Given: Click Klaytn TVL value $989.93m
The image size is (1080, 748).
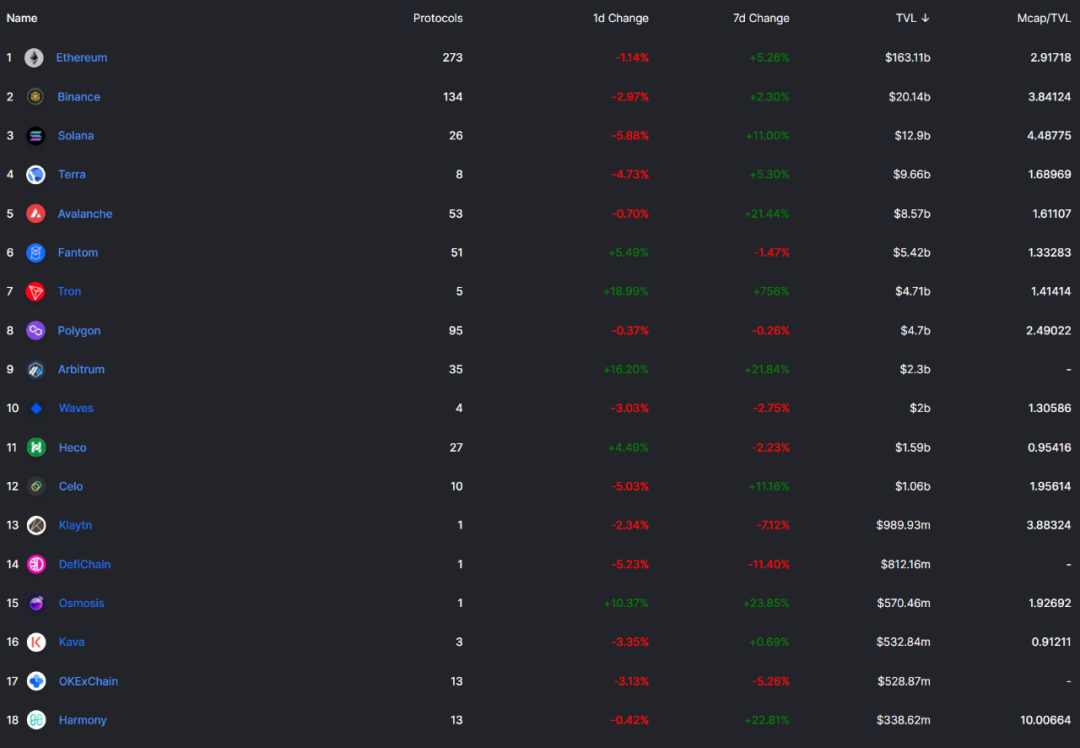Looking at the screenshot, I should (x=904, y=526).
